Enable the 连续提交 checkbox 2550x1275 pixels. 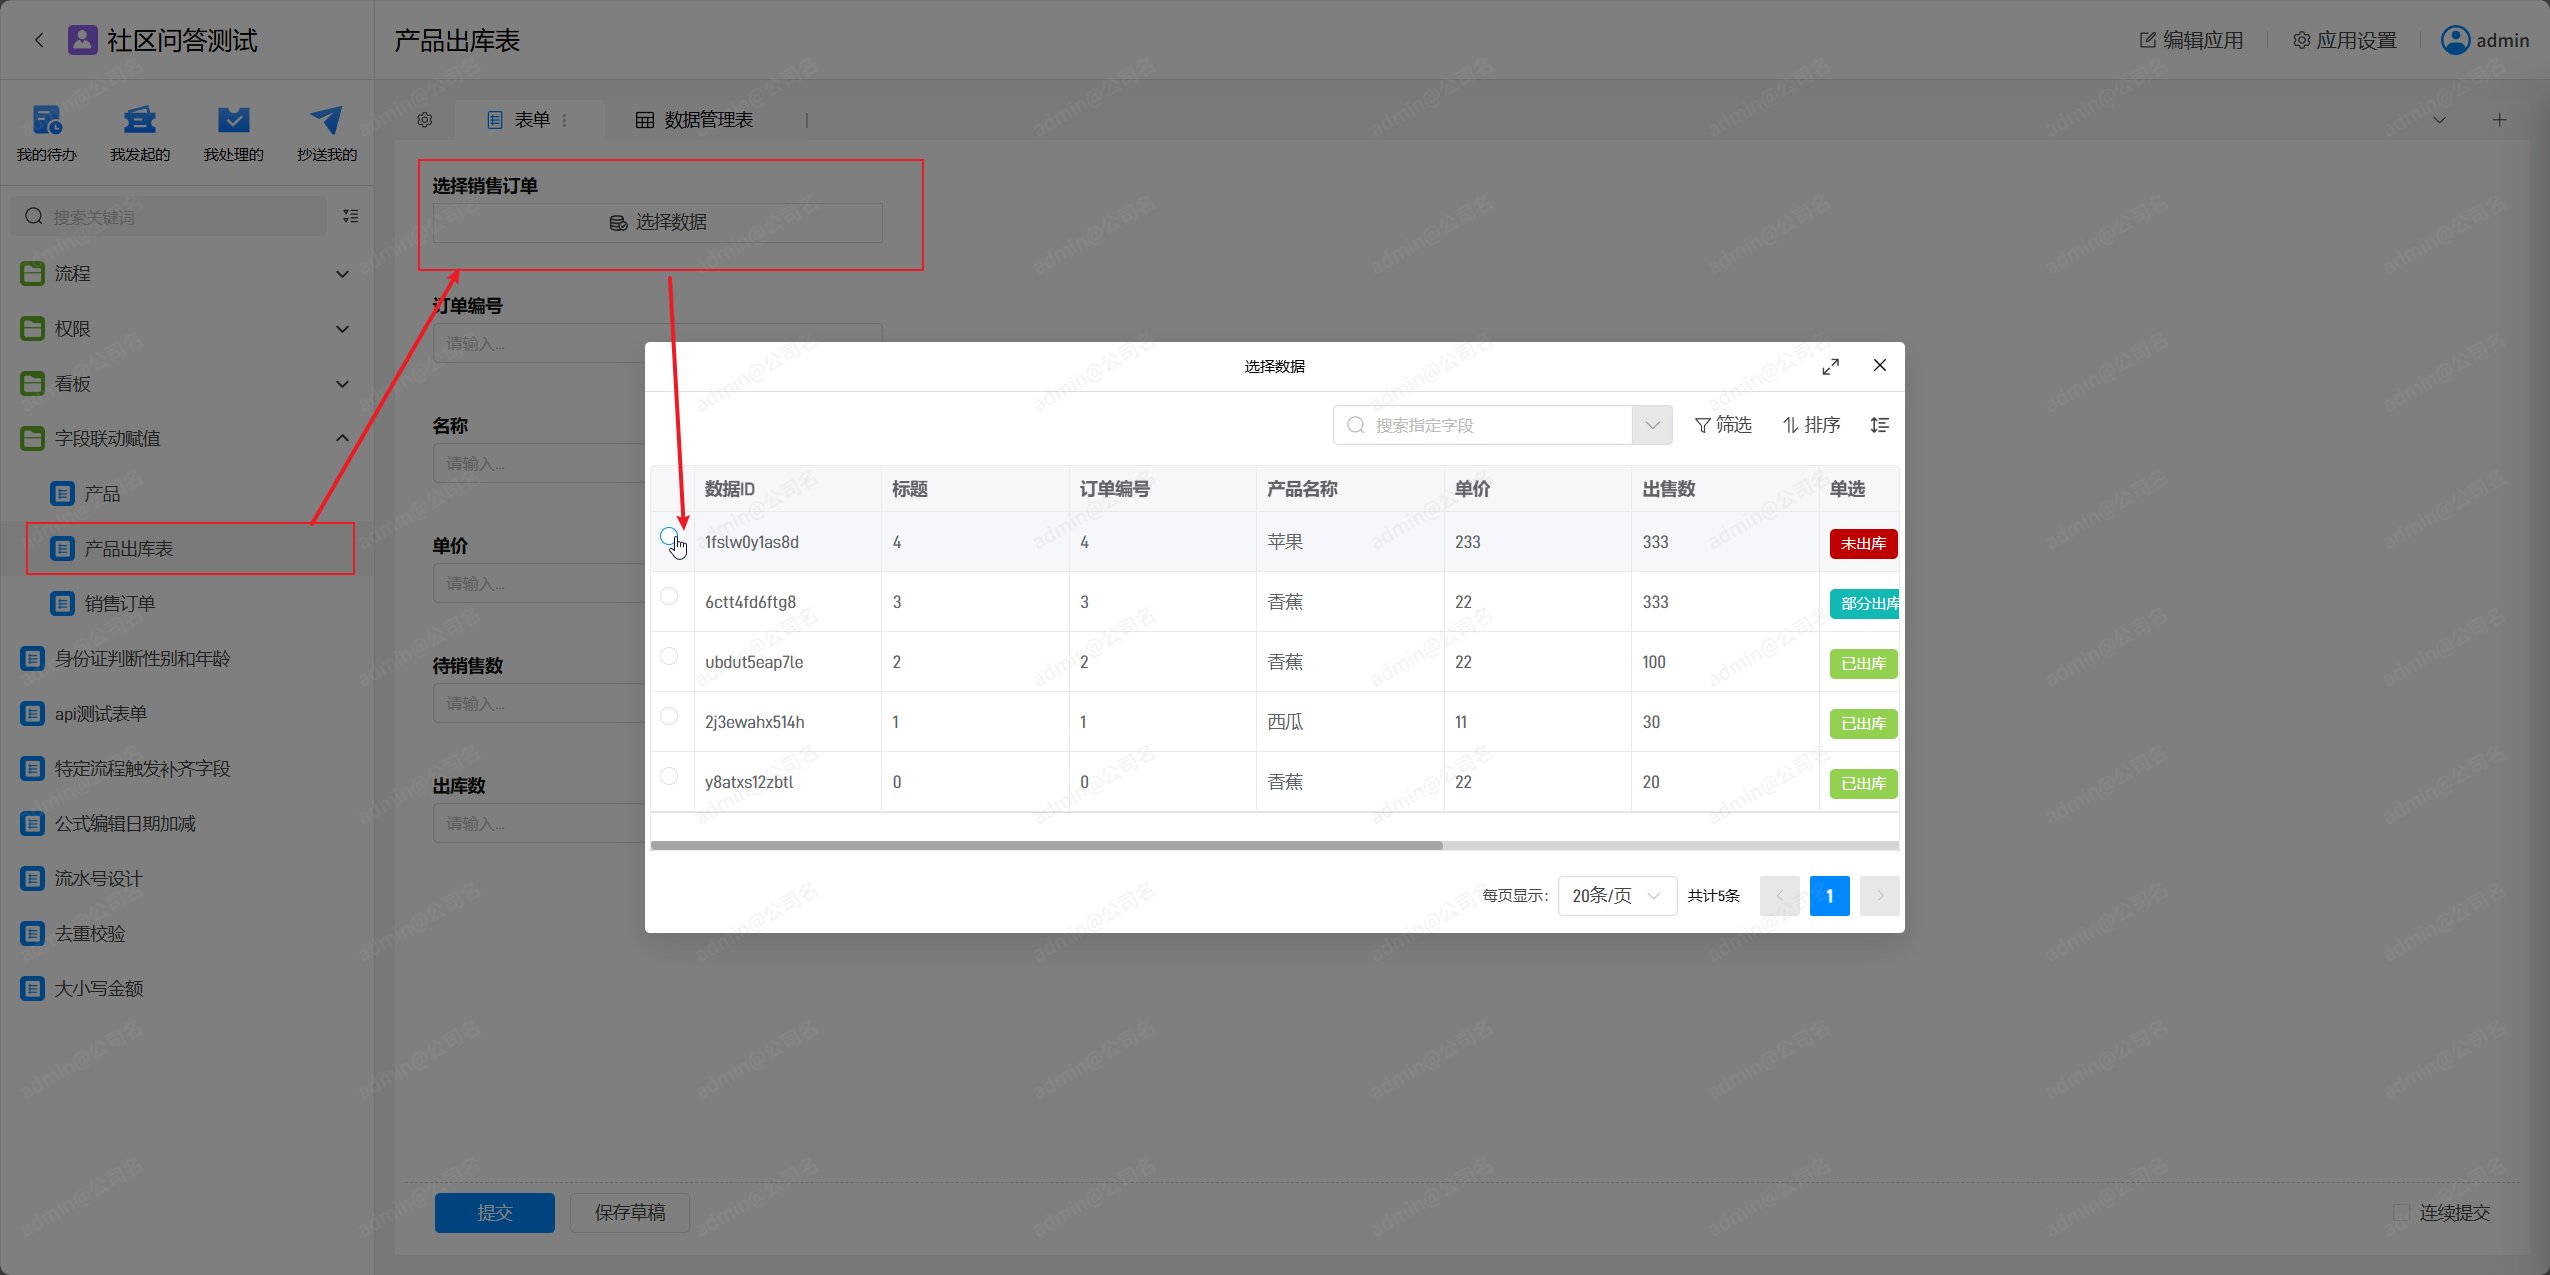click(2400, 1213)
